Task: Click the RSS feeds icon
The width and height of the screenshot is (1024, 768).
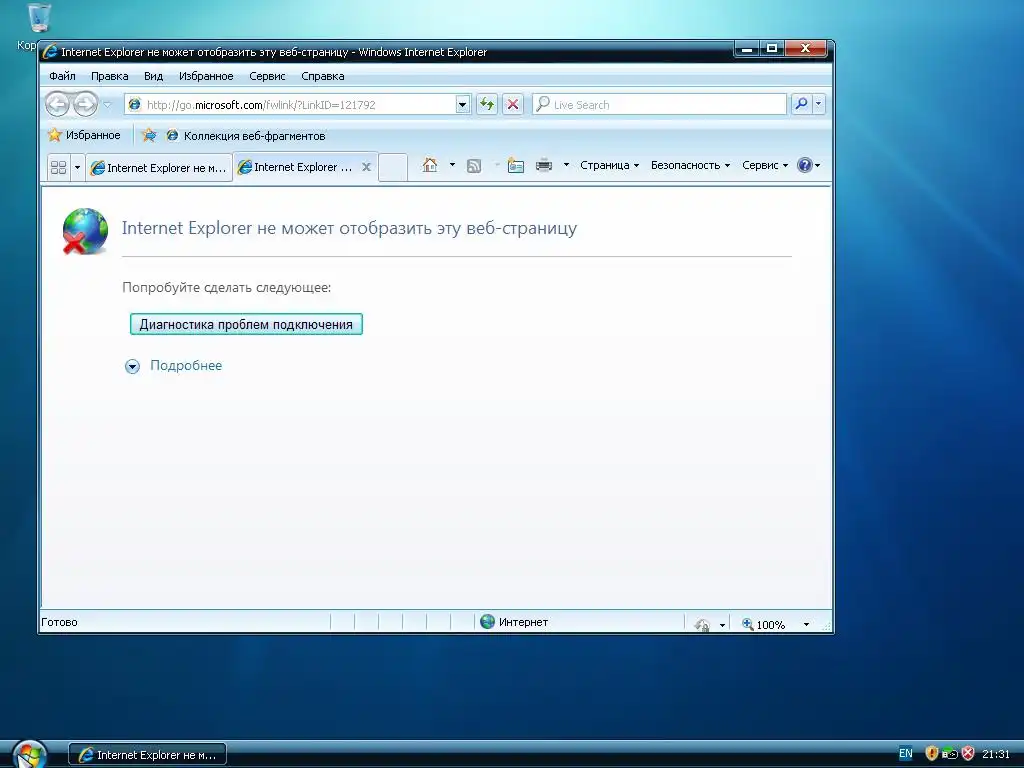Action: pyautogui.click(x=474, y=166)
